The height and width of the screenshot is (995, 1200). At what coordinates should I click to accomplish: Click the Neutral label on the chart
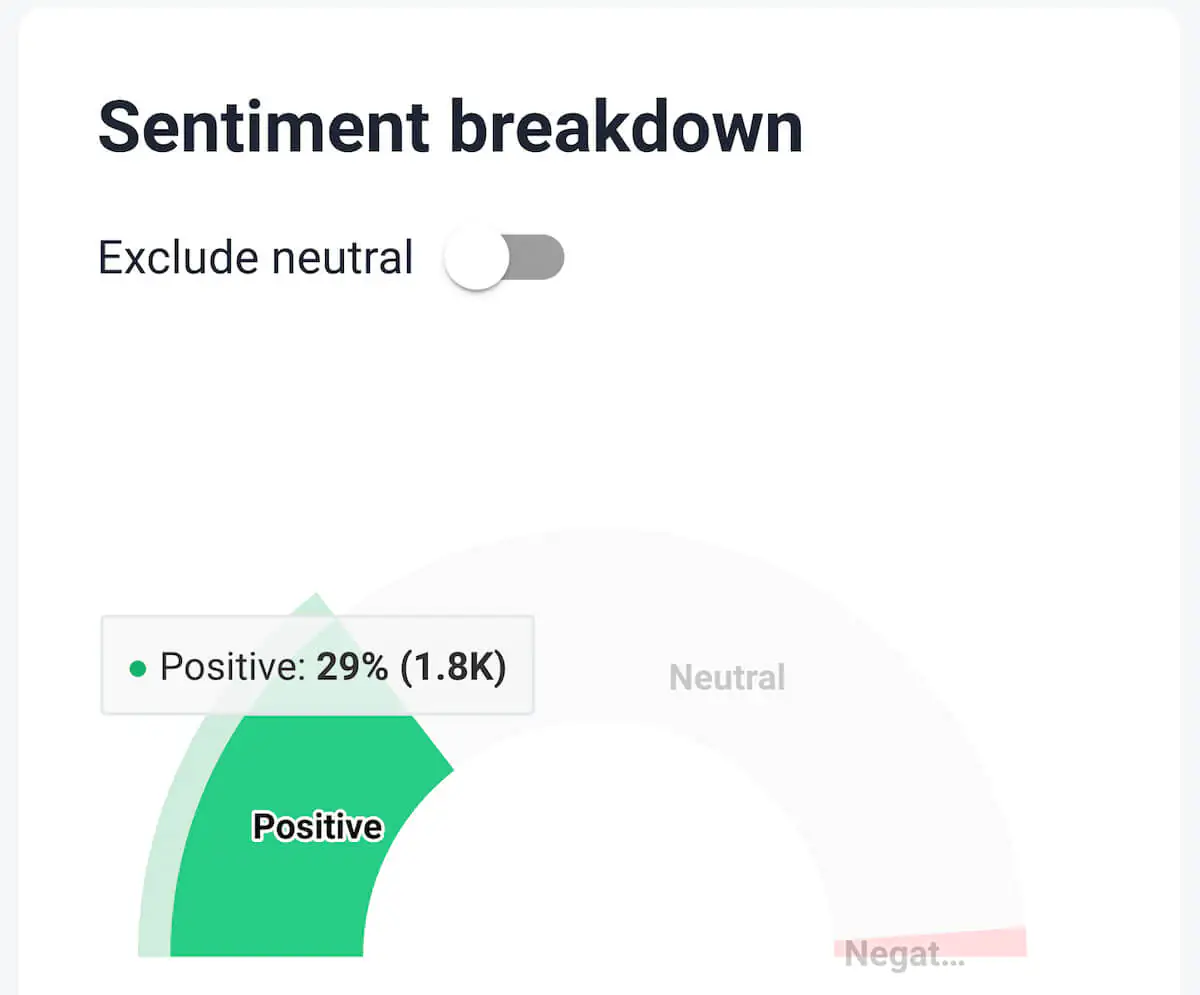pyautogui.click(x=726, y=677)
